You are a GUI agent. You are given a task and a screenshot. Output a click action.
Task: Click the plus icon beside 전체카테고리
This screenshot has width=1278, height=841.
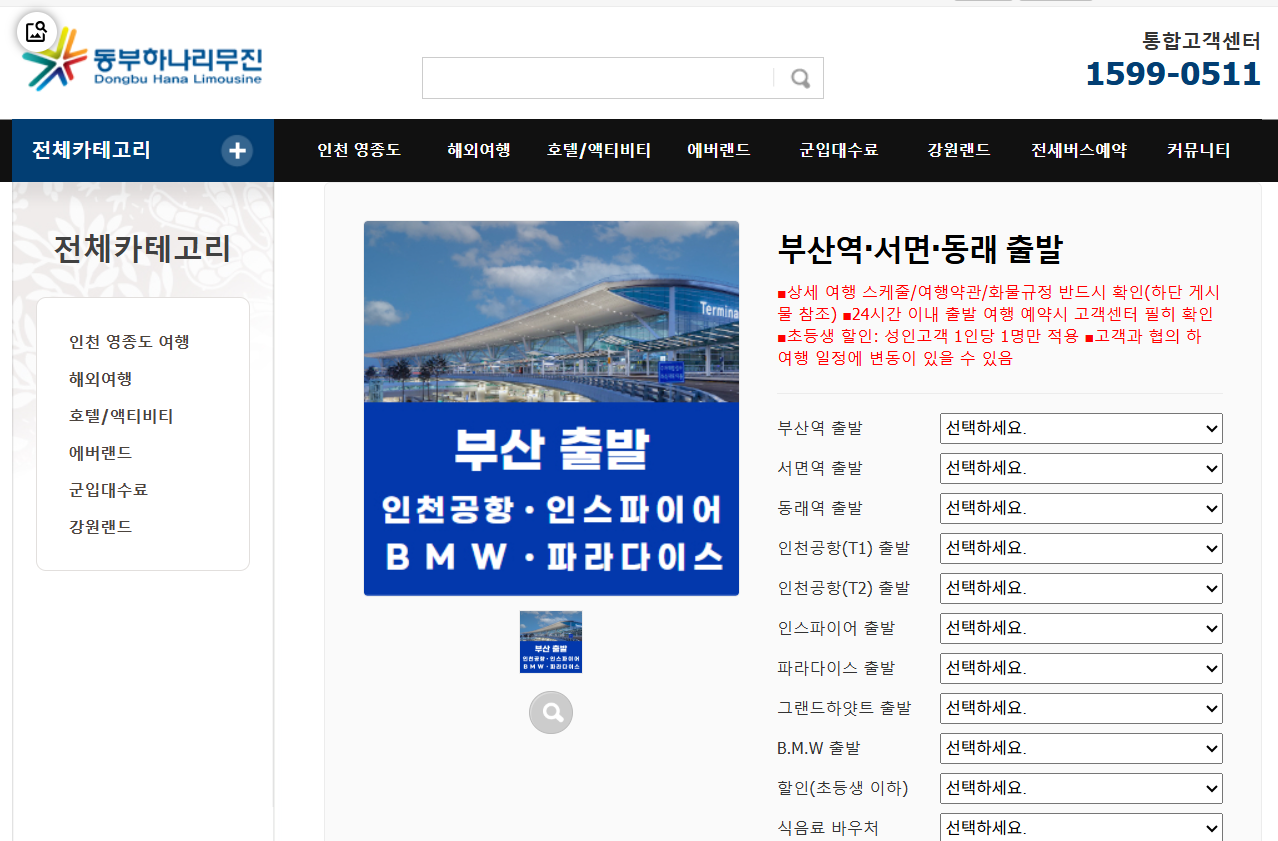point(237,151)
